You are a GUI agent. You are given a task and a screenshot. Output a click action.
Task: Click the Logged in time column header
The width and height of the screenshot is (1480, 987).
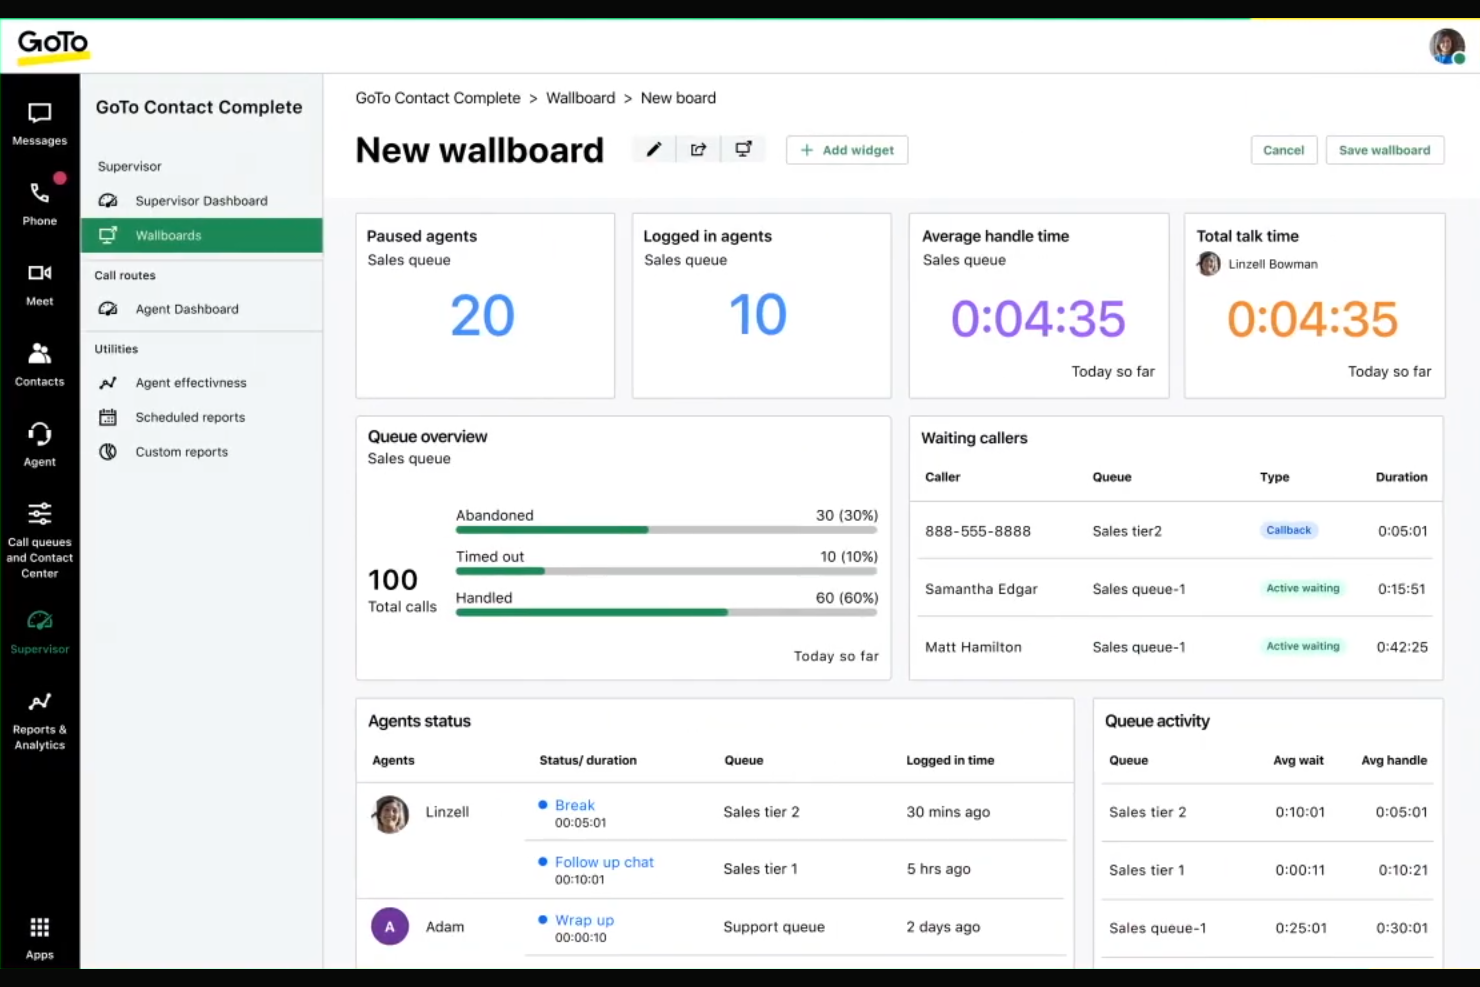[950, 760]
